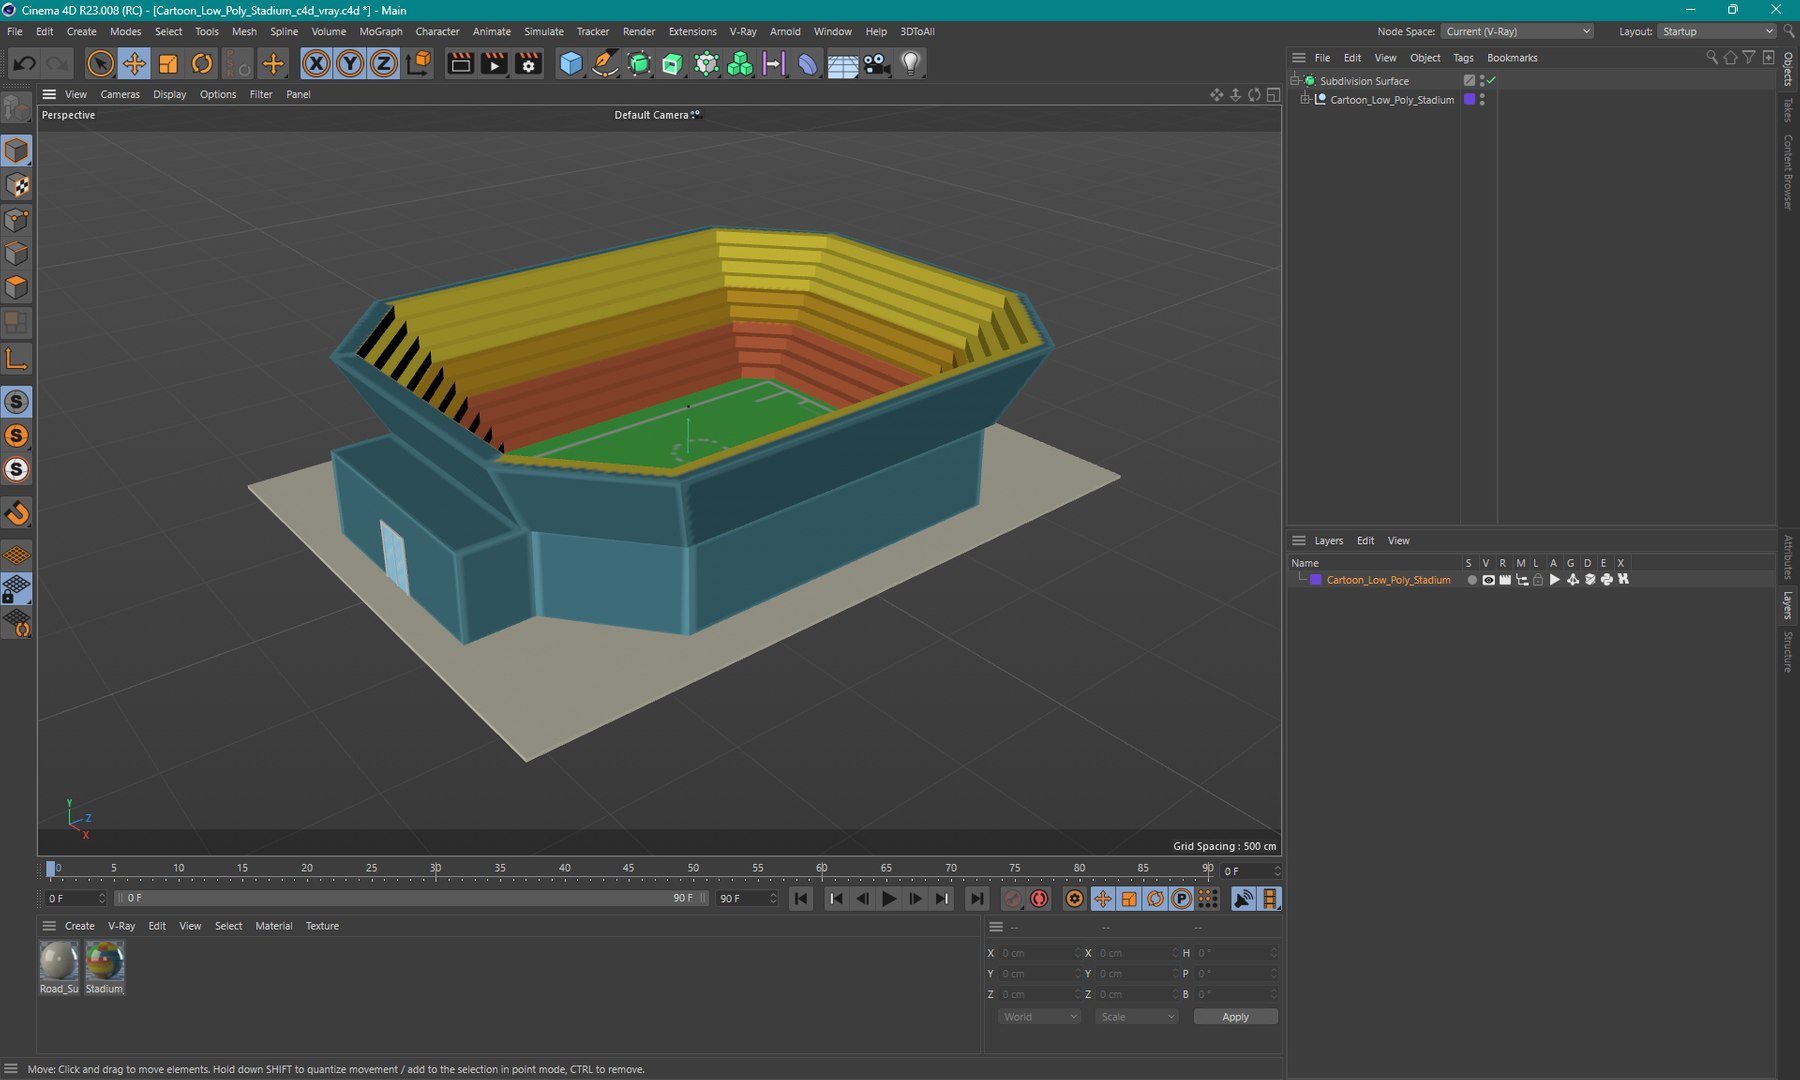Open the V-Ray menu
Viewport: 1800px width, 1080px height.
tap(743, 32)
